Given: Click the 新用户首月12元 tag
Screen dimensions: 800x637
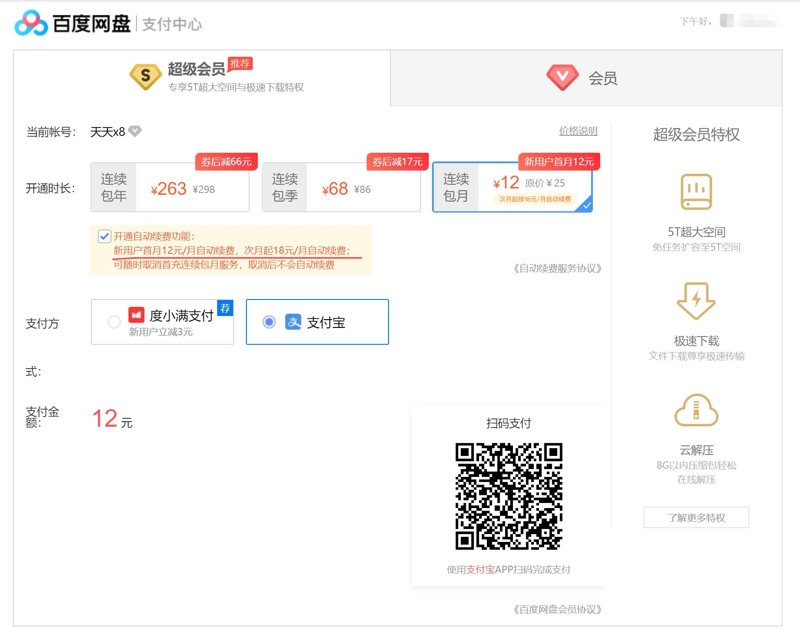Looking at the screenshot, I should [x=559, y=162].
